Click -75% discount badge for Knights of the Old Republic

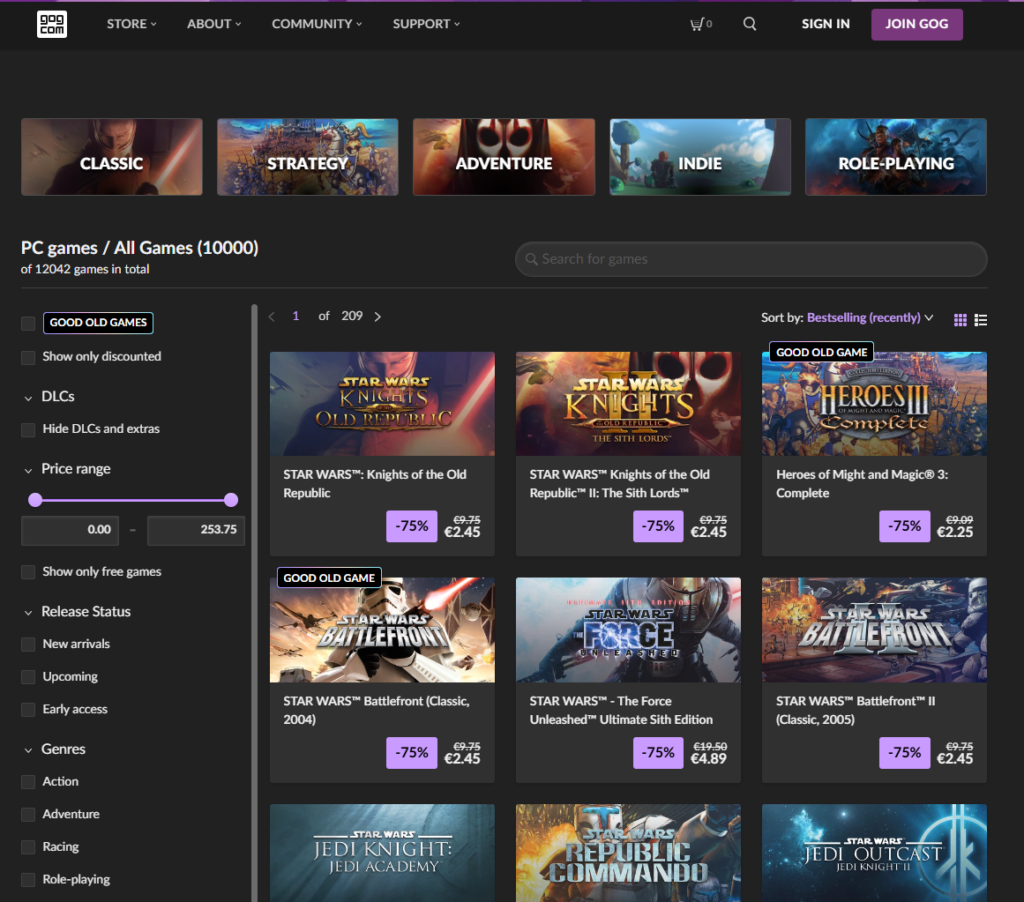411,526
